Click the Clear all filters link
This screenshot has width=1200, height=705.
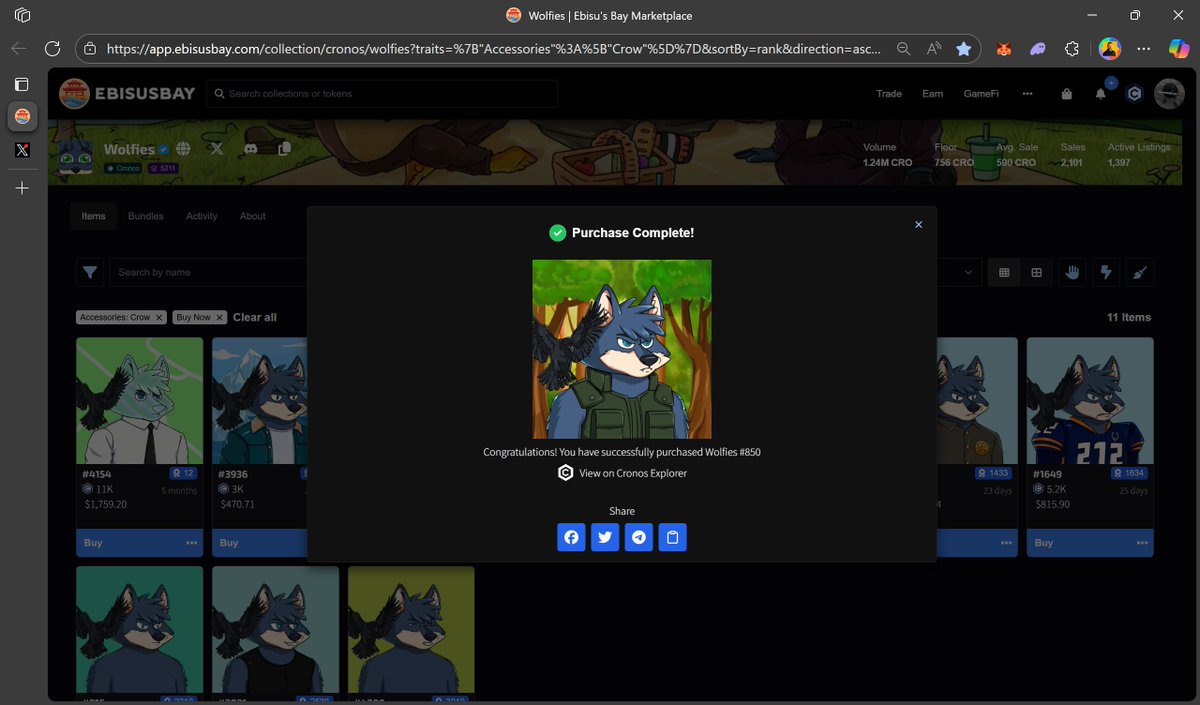pyautogui.click(x=254, y=317)
